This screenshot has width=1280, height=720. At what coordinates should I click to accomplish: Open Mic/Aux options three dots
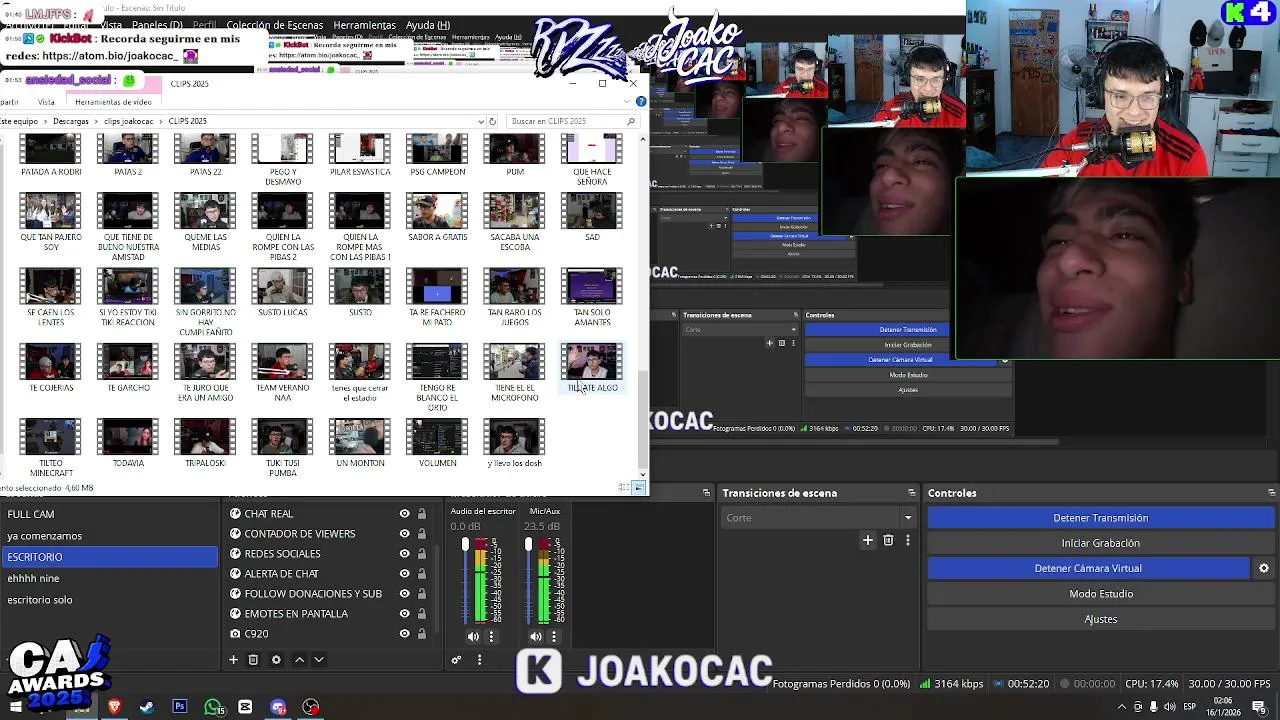[x=554, y=637]
